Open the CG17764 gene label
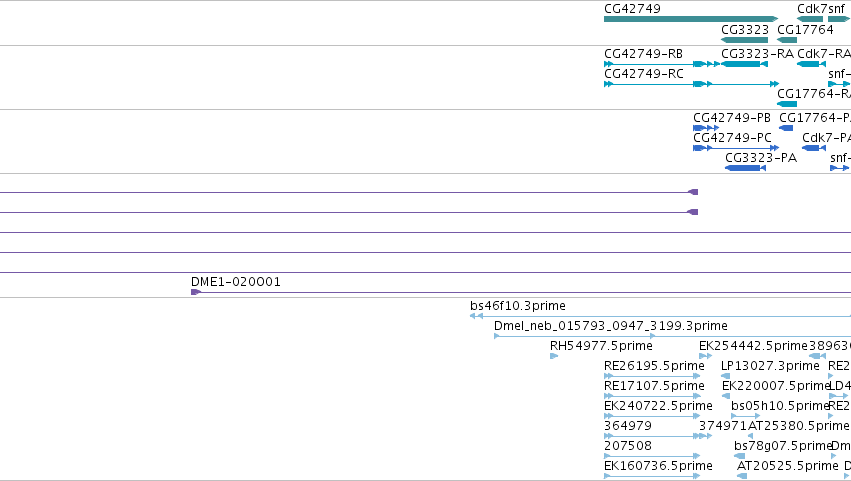851x481 pixels. [805, 30]
